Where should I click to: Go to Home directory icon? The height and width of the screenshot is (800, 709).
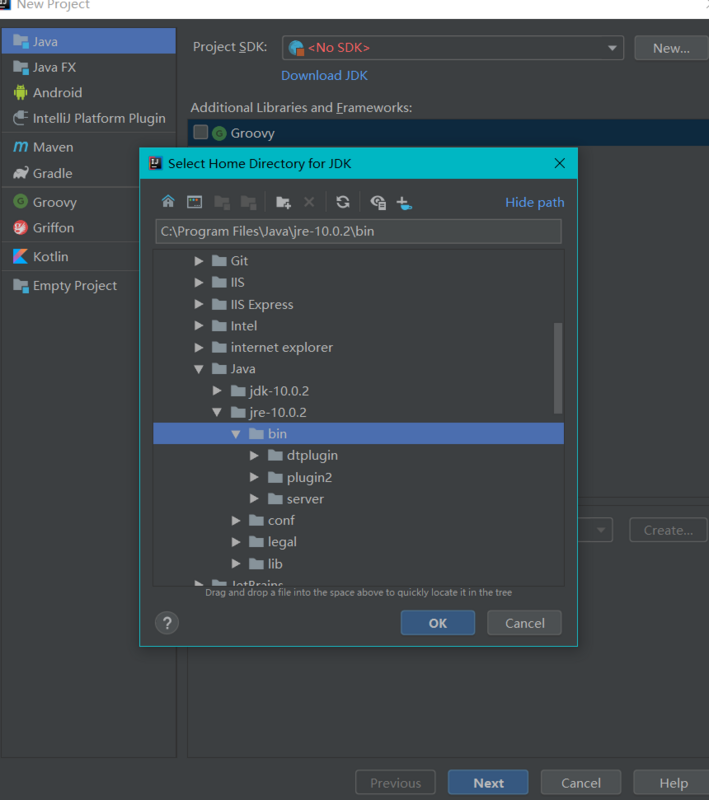168,202
